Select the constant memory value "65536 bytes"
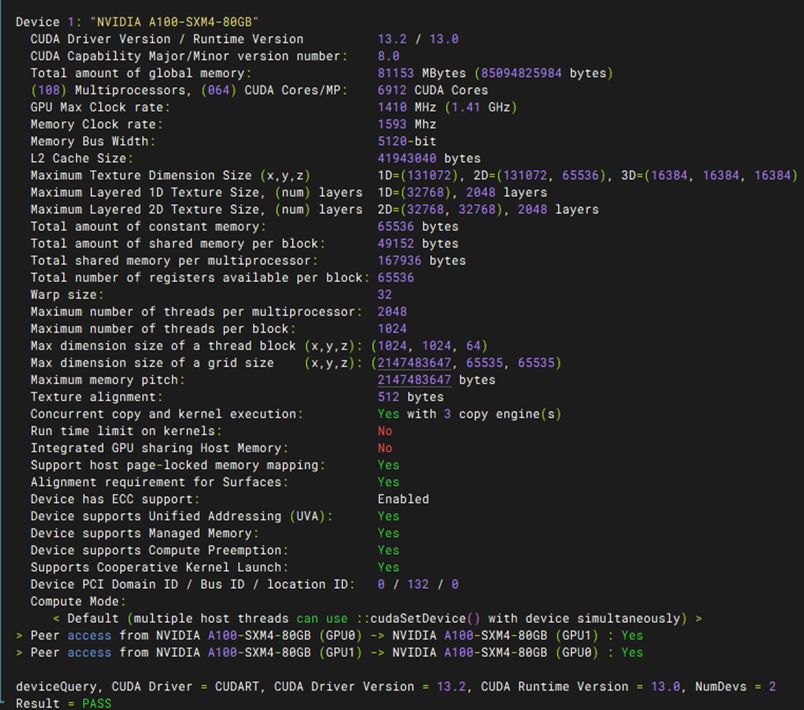 click(418, 226)
